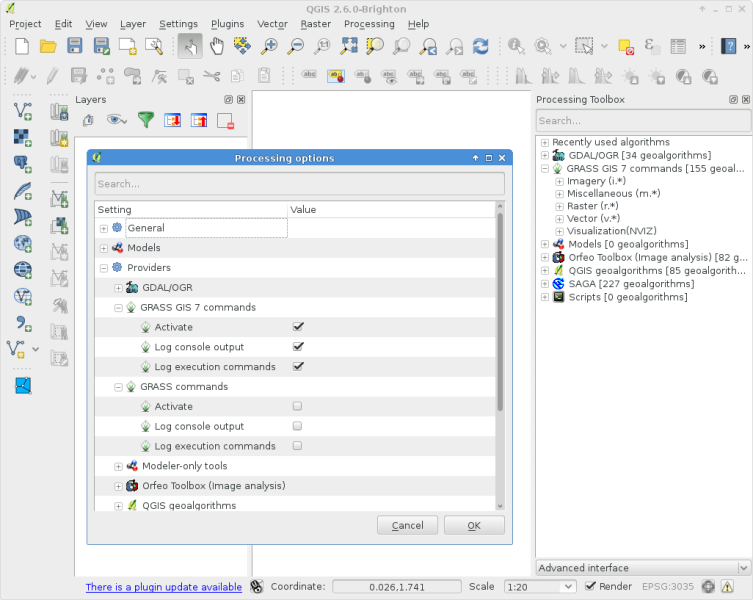The height and width of the screenshot is (600, 753).
Task: Expand Raster (r.*) in Processing Toolbox
Action: click(x=559, y=207)
